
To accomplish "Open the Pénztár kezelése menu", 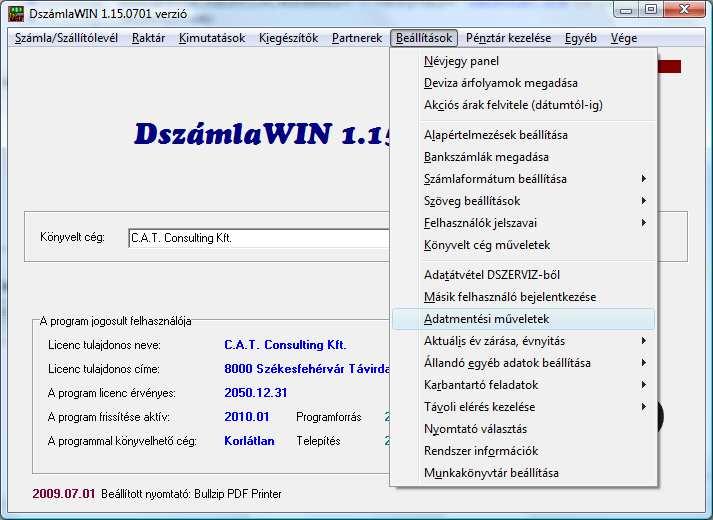I will pyautogui.click(x=508, y=38).
